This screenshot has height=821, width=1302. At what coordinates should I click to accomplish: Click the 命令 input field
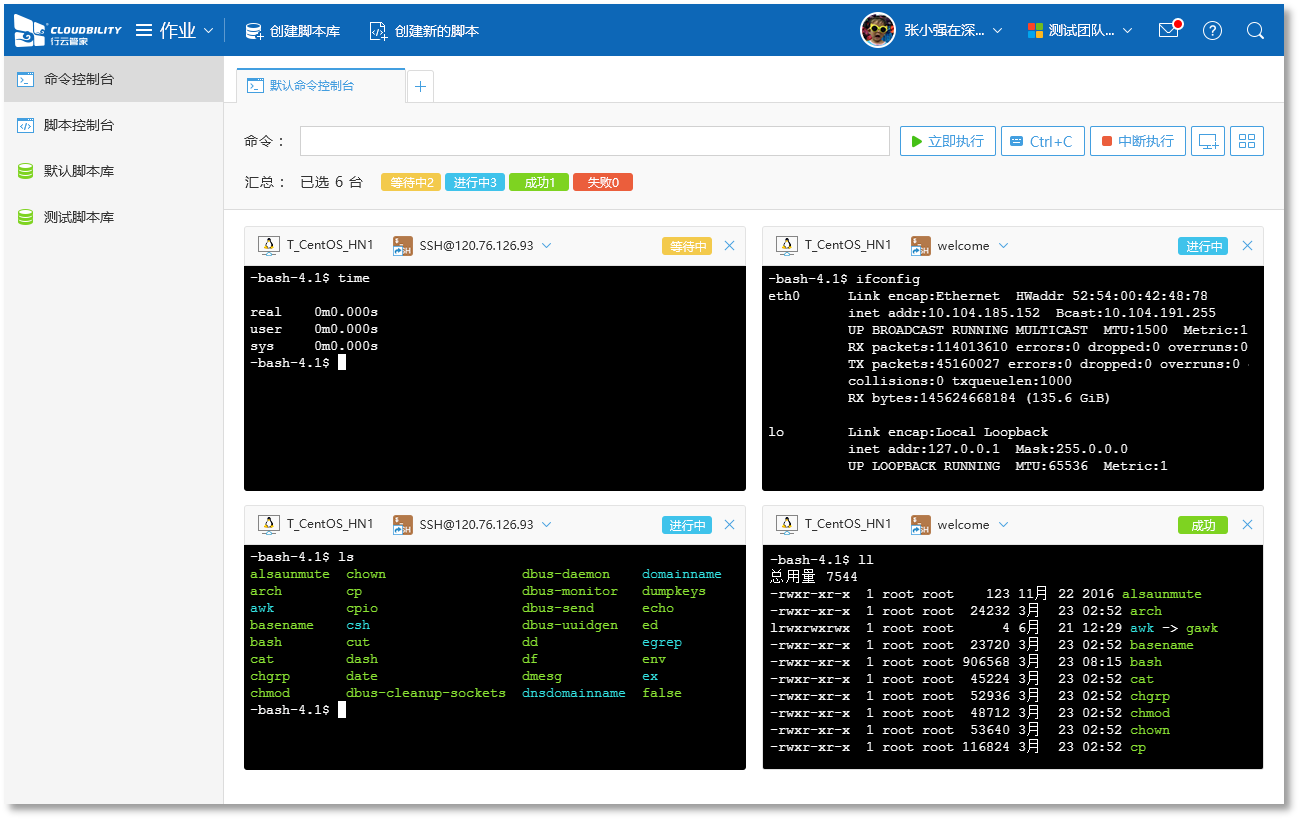[594, 141]
